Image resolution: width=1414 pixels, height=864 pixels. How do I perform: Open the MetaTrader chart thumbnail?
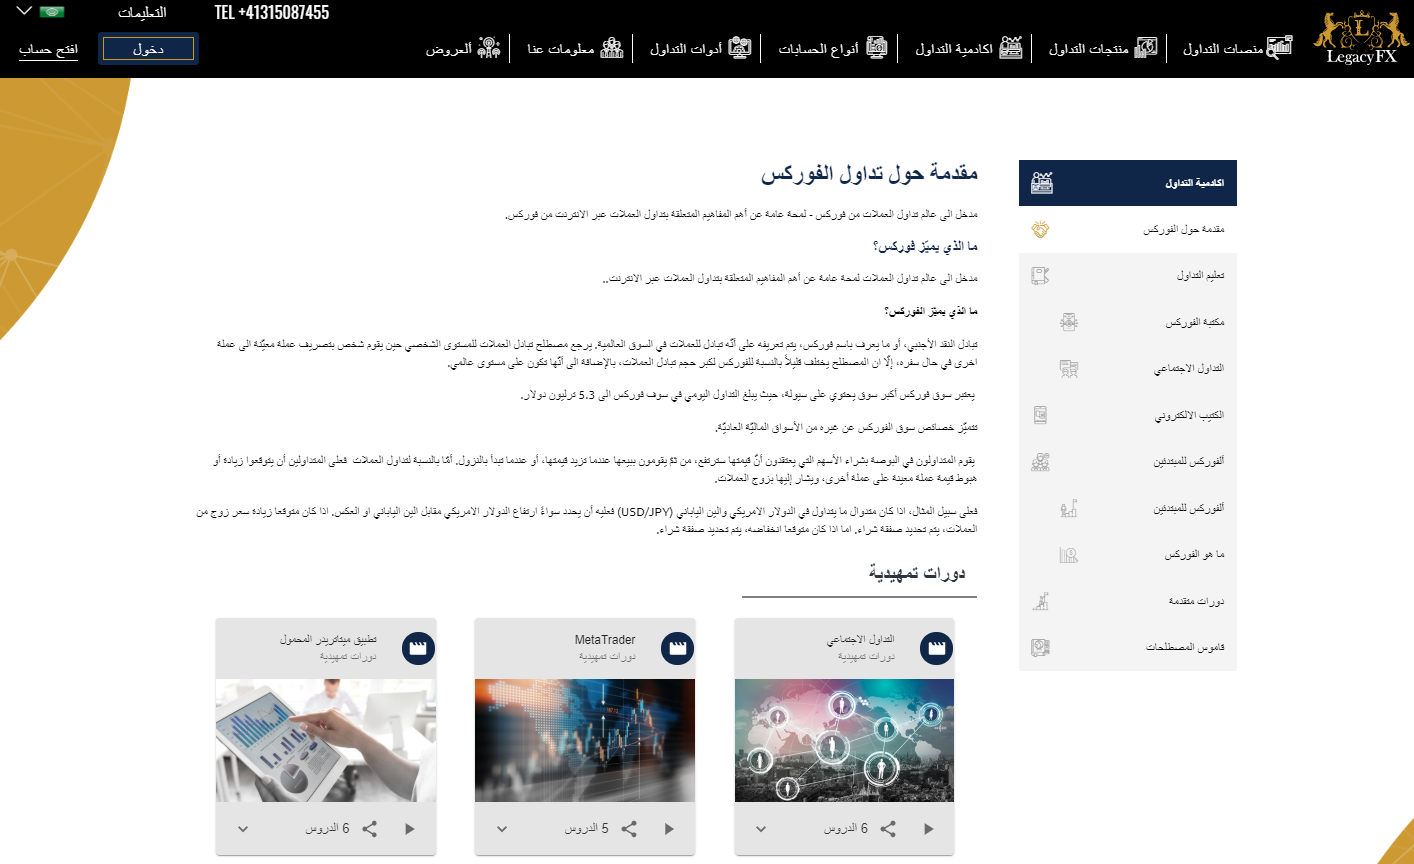click(585, 741)
